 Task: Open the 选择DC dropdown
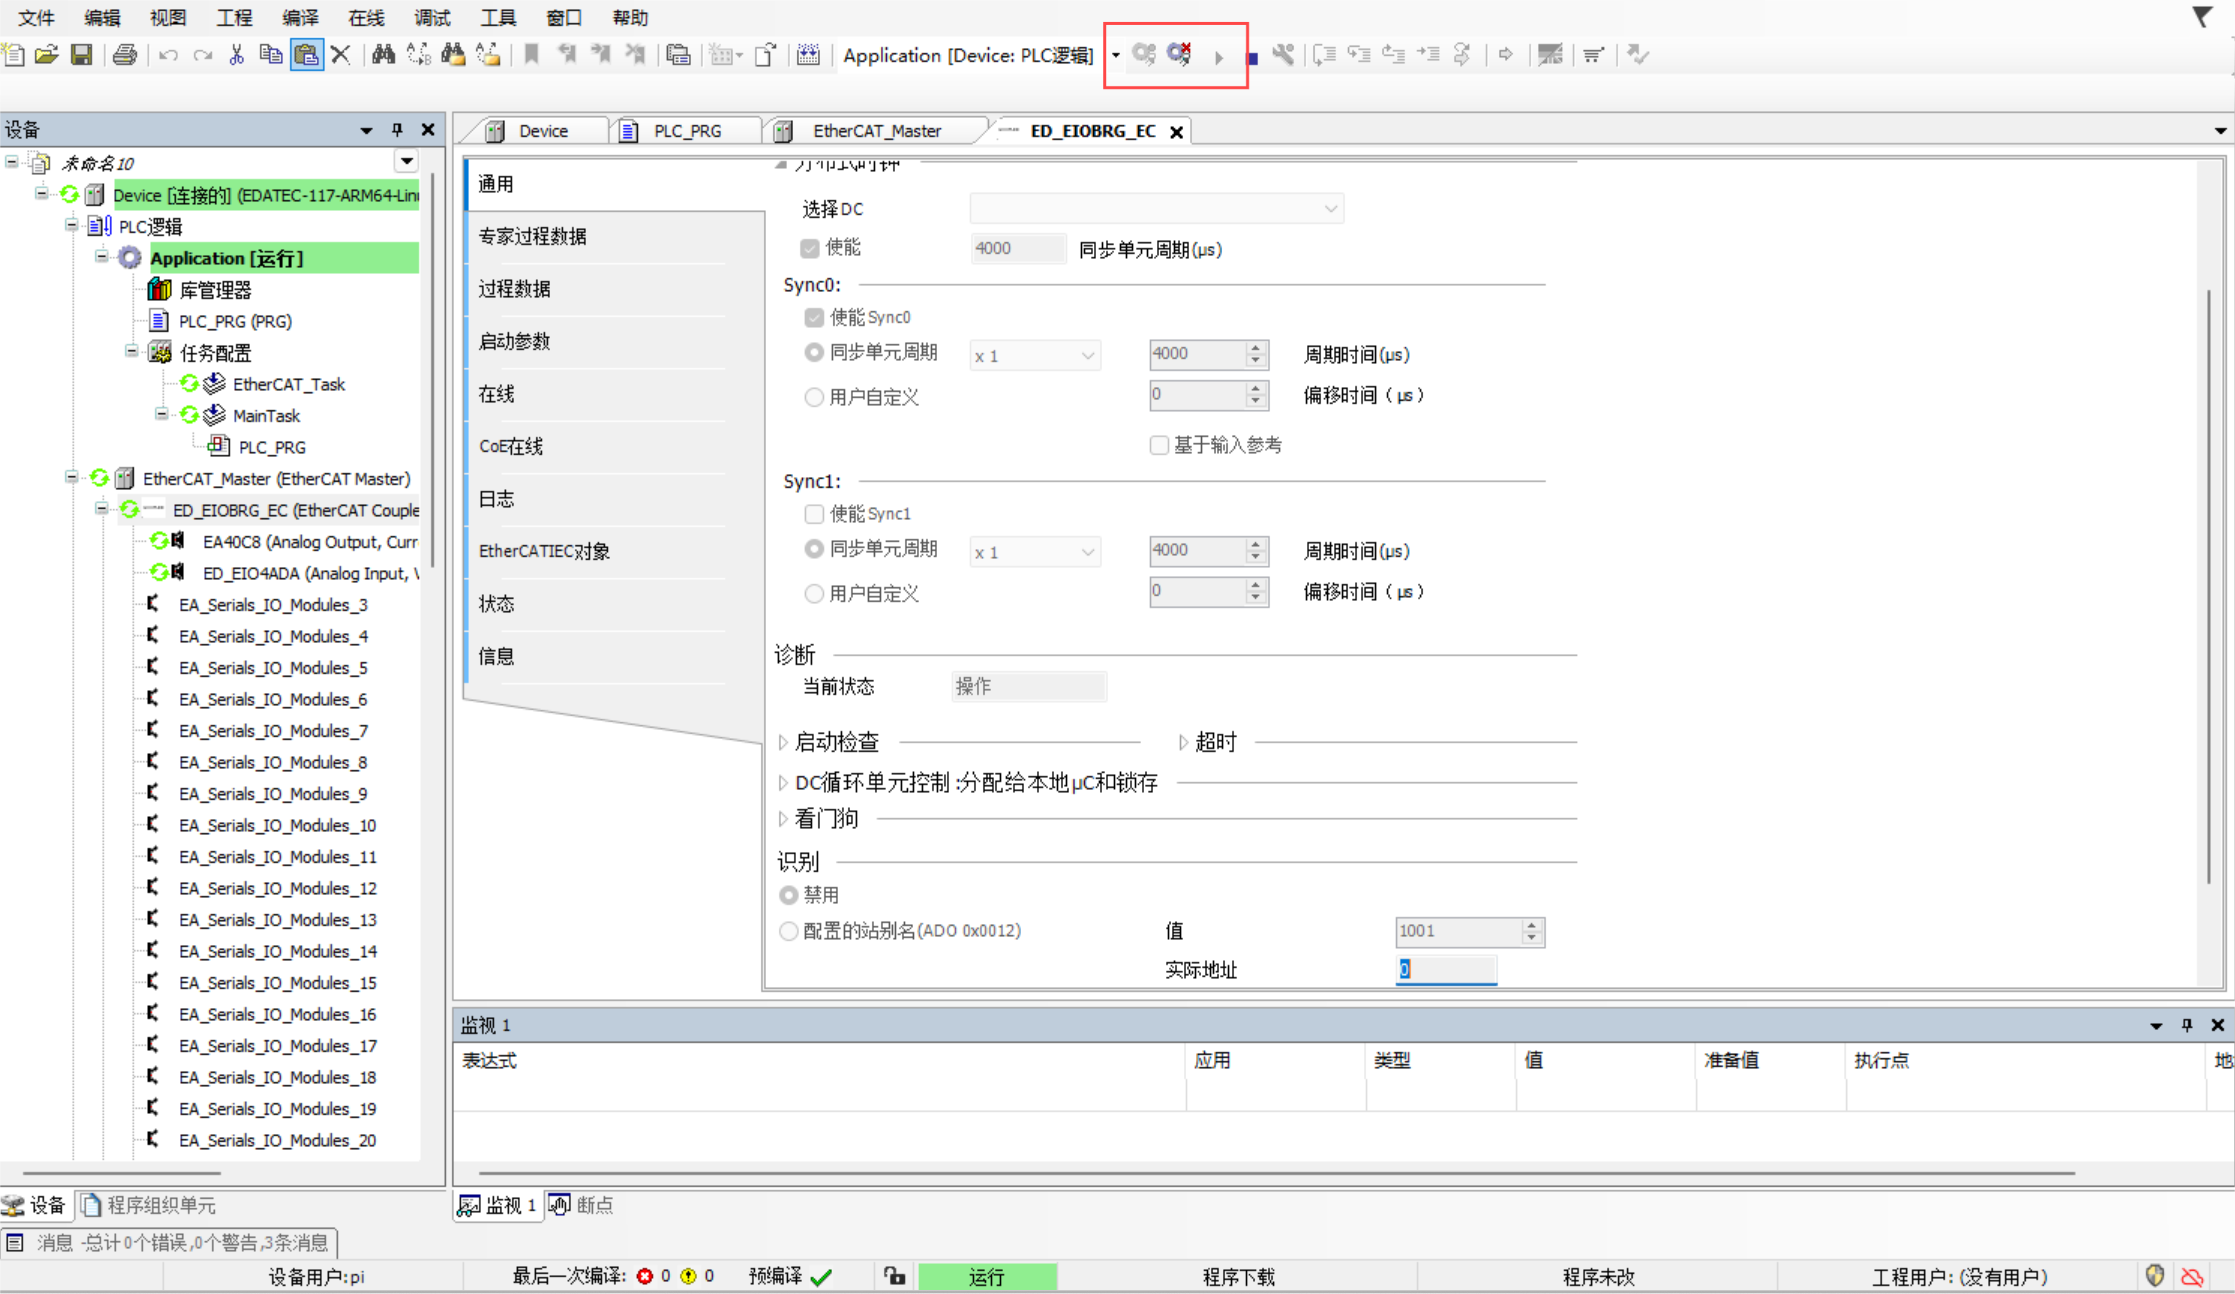pyautogui.click(x=1156, y=209)
